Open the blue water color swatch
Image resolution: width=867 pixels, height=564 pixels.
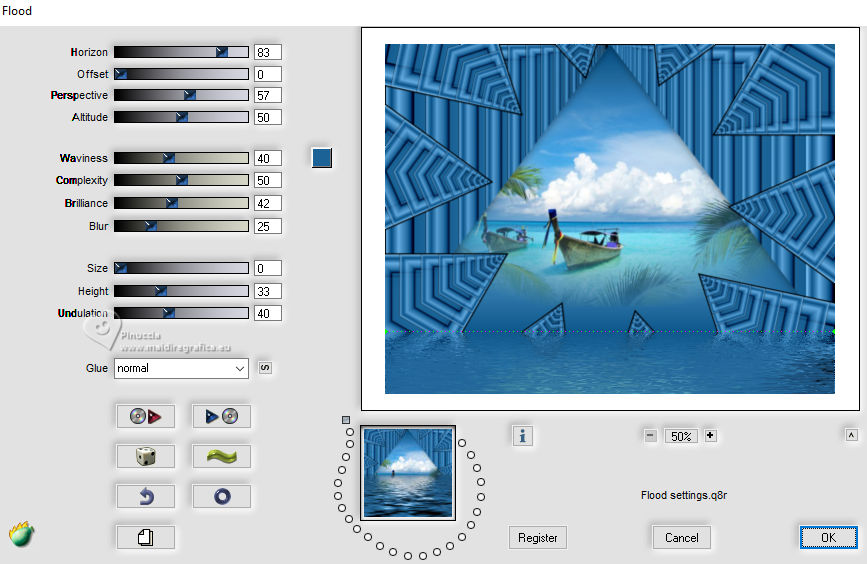[322, 158]
